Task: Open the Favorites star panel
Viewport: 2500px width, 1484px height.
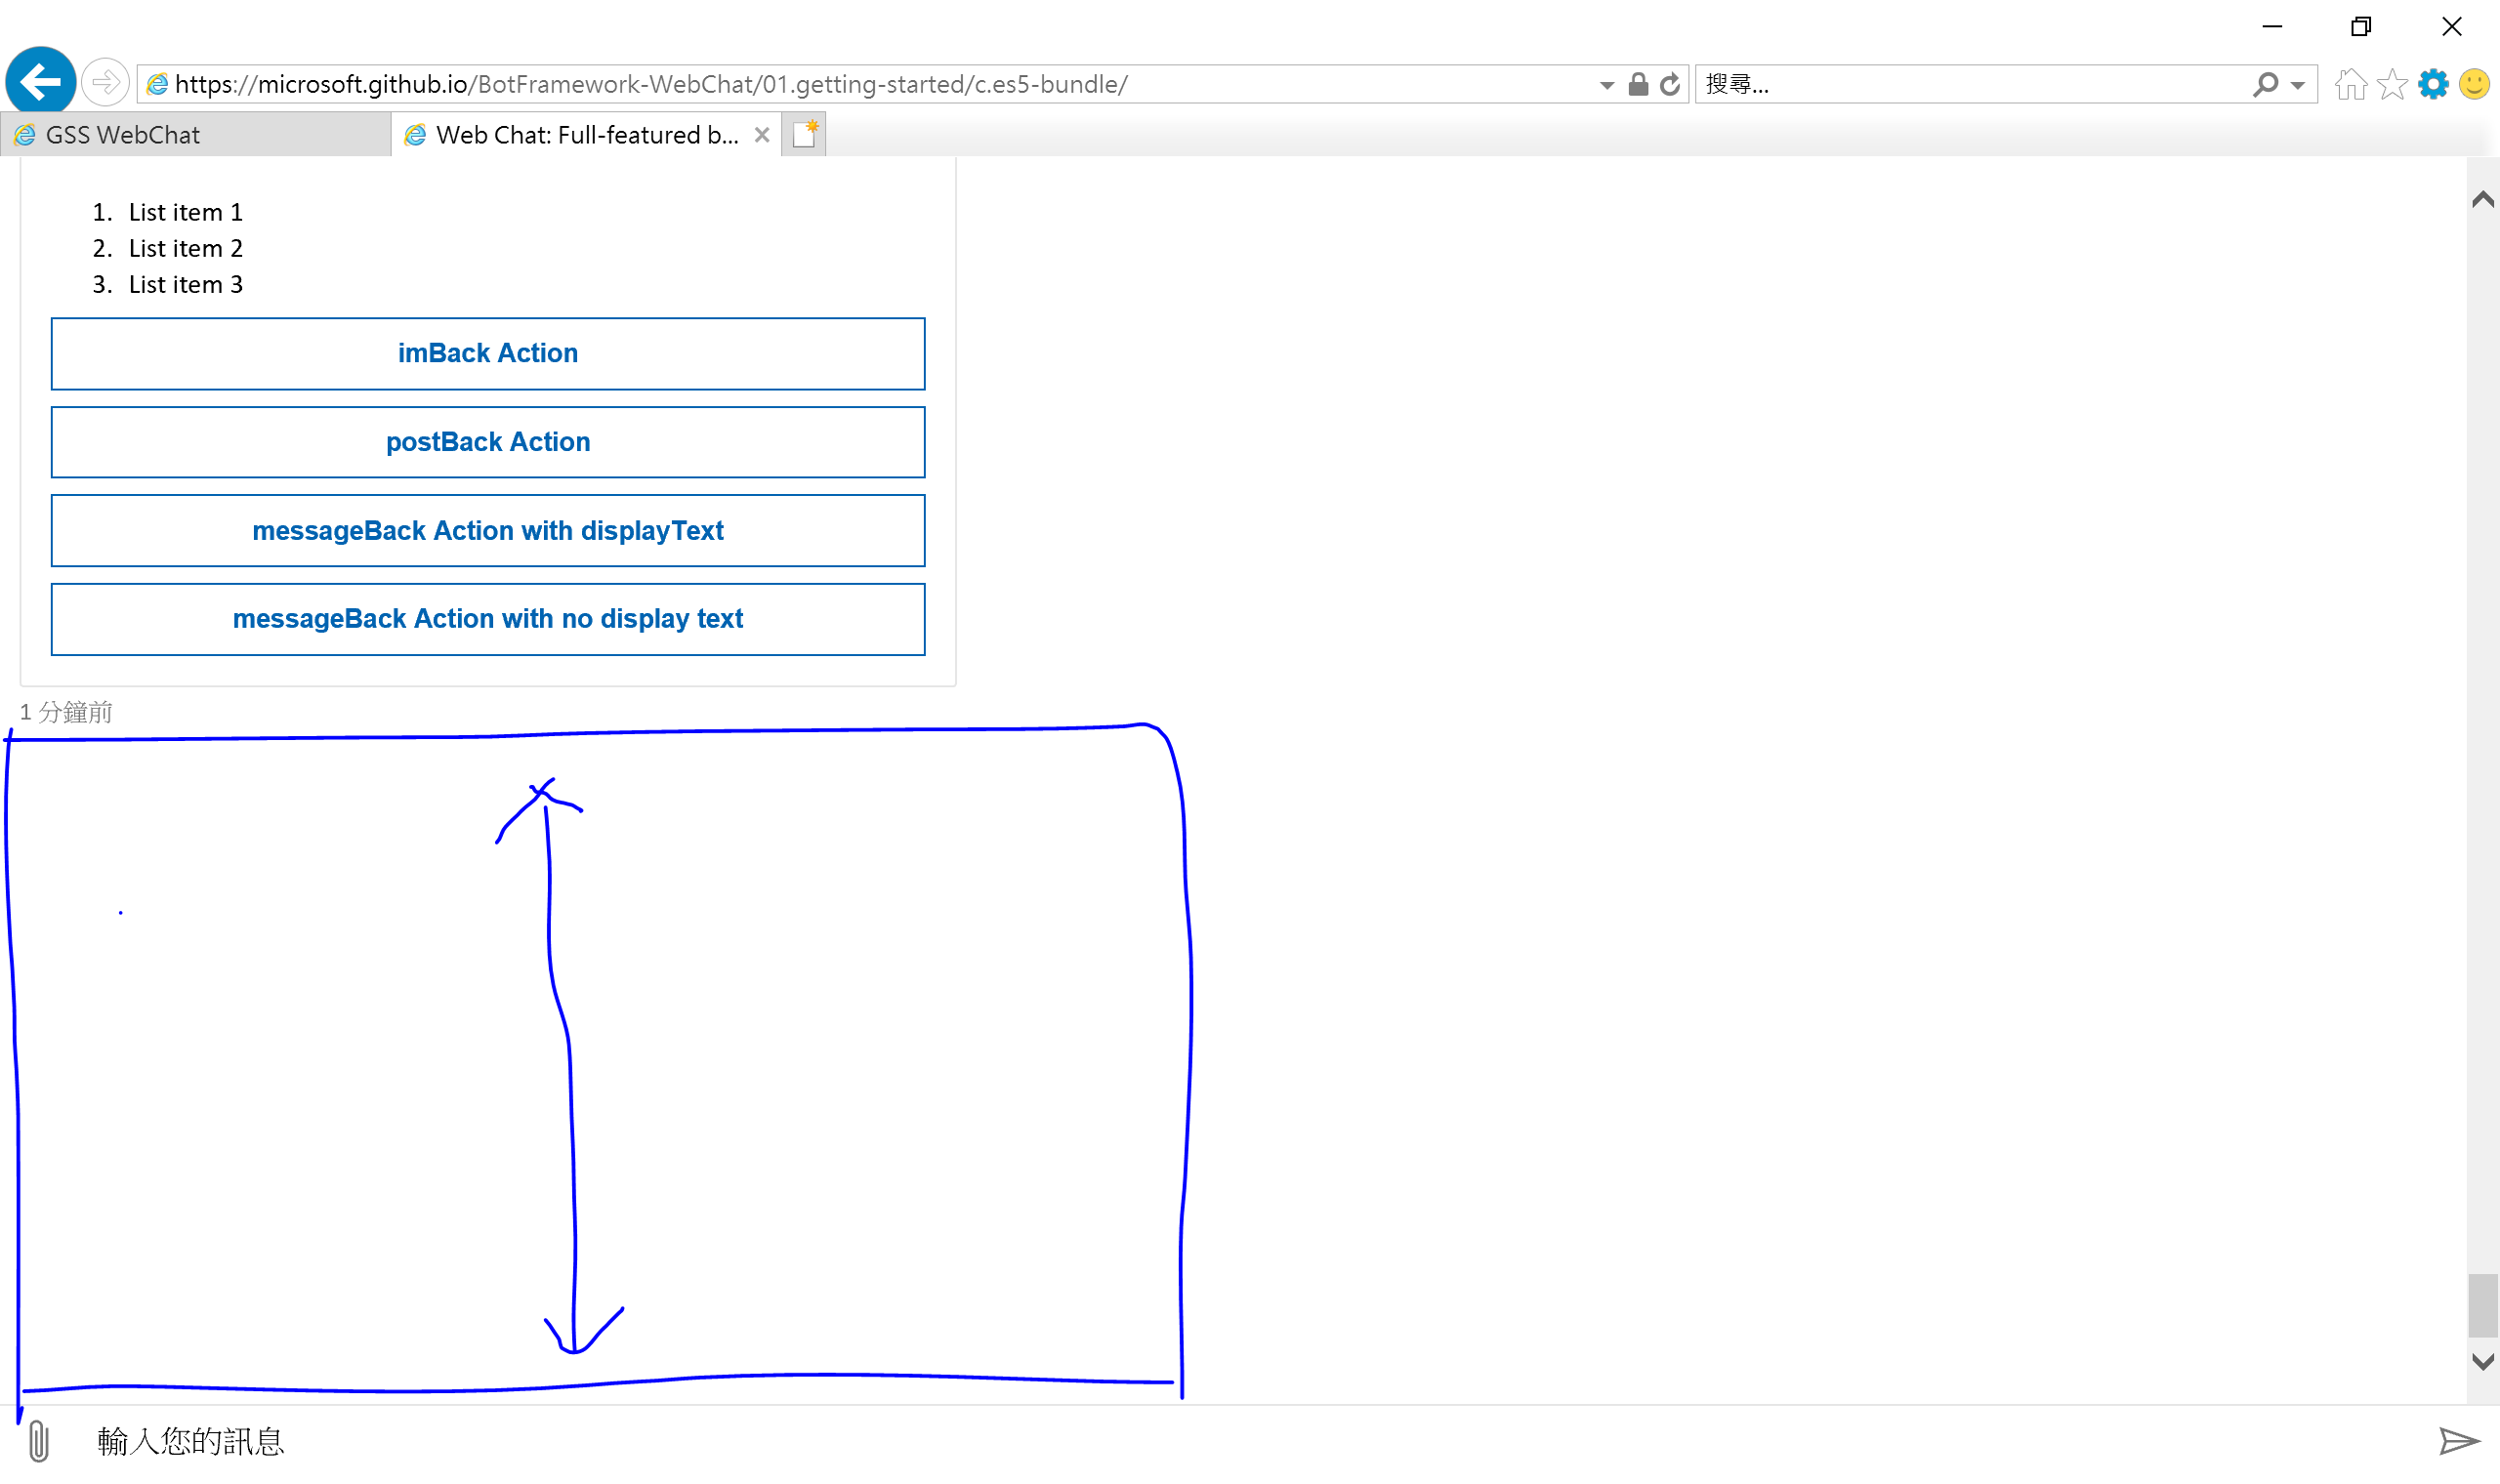Action: tap(2391, 83)
